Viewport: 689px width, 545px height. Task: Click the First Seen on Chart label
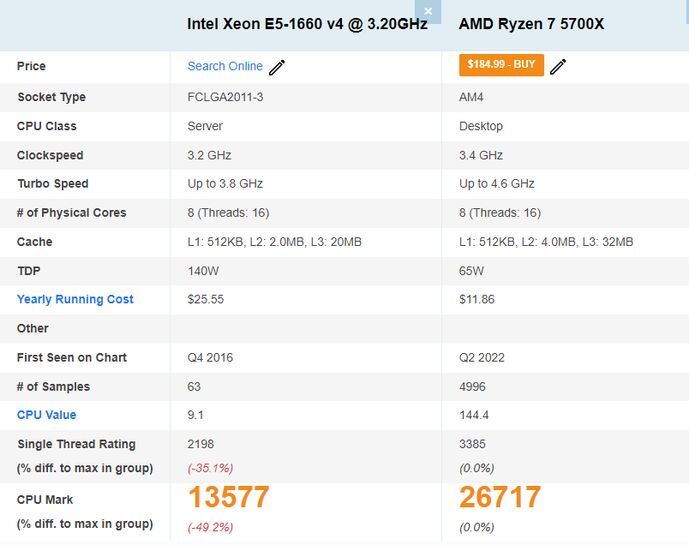(x=72, y=357)
